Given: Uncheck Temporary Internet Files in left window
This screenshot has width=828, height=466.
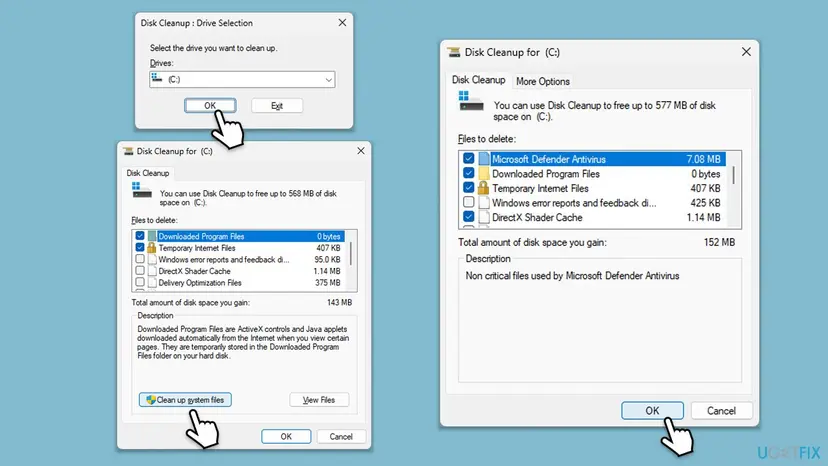Looking at the screenshot, I should (x=140, y=247).
